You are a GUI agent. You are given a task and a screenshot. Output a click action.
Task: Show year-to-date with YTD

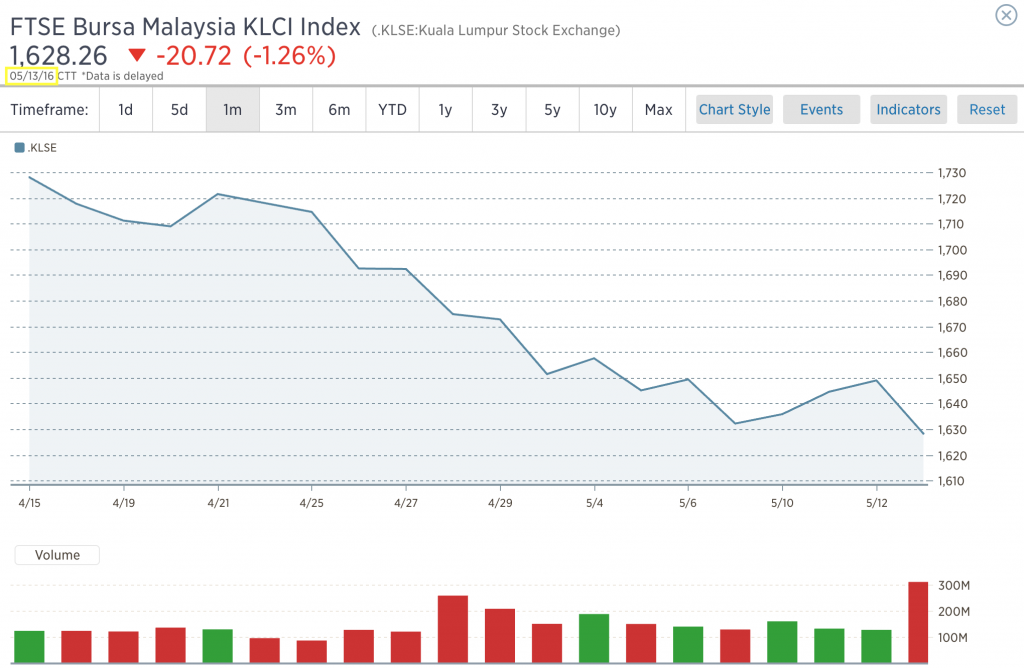pos(392,110)
